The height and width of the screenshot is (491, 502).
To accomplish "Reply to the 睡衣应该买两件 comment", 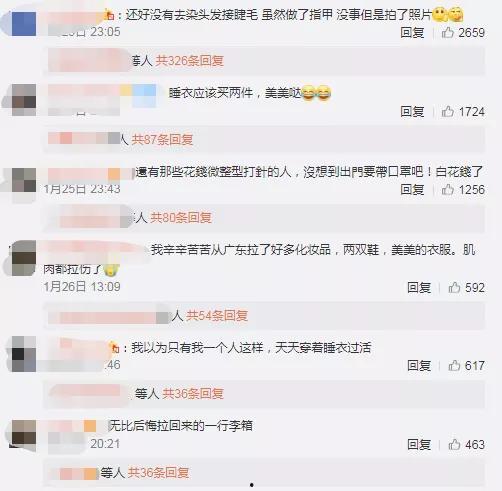I will 412,111.
